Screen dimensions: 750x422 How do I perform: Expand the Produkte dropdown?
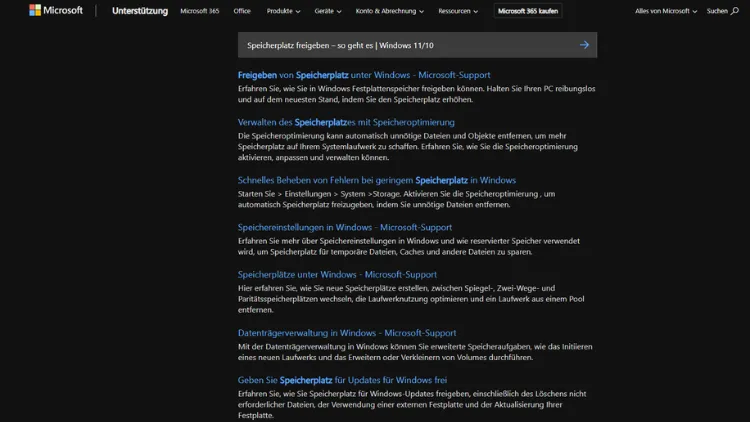click(x=283, y=11)
